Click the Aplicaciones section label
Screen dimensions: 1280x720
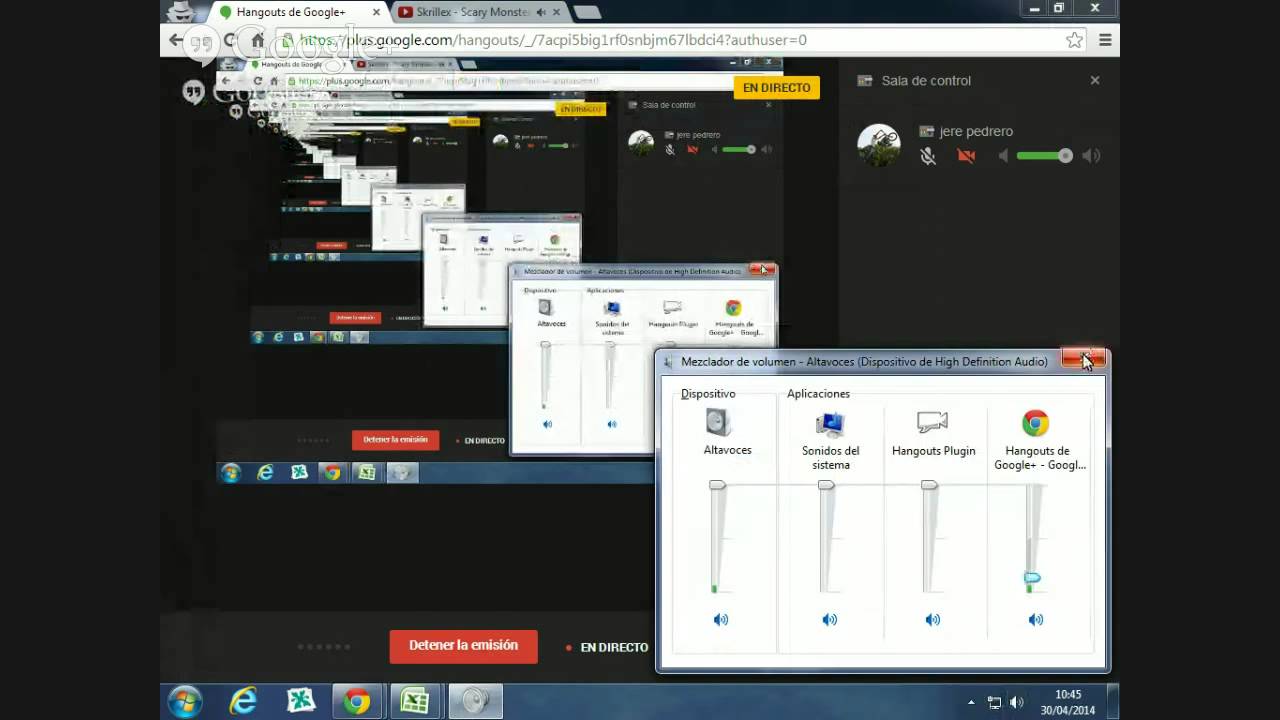coord(818,394)
